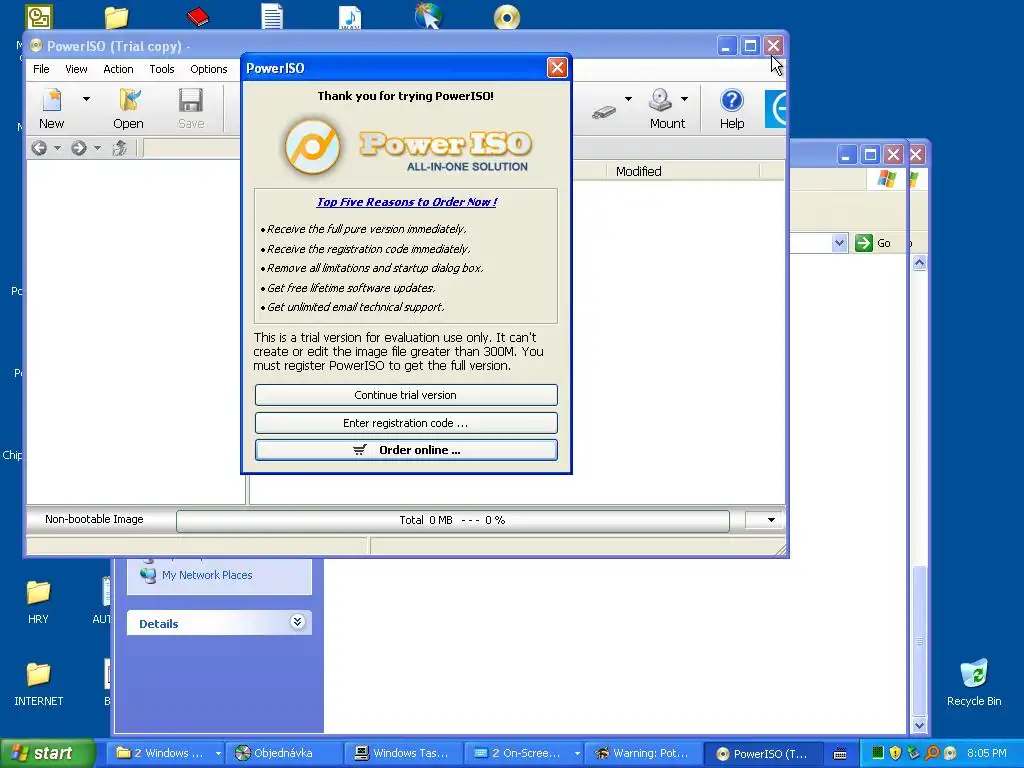
Task: Expand the Details panel in Explorer window
Action: pos(297,622)
